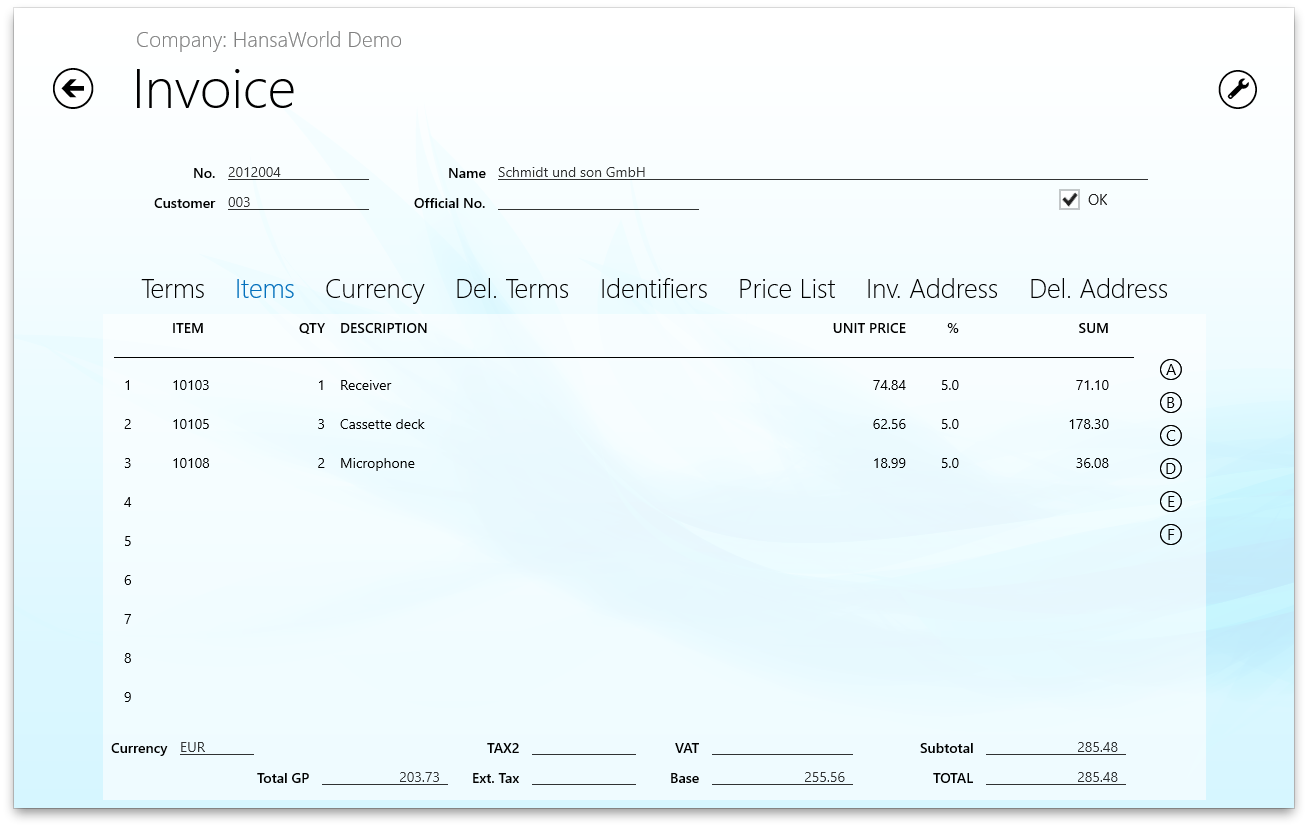Click the Name field with Schmidt und son GmbH
The height and width of the screenshot is (828, 1308).
point(821,172)
